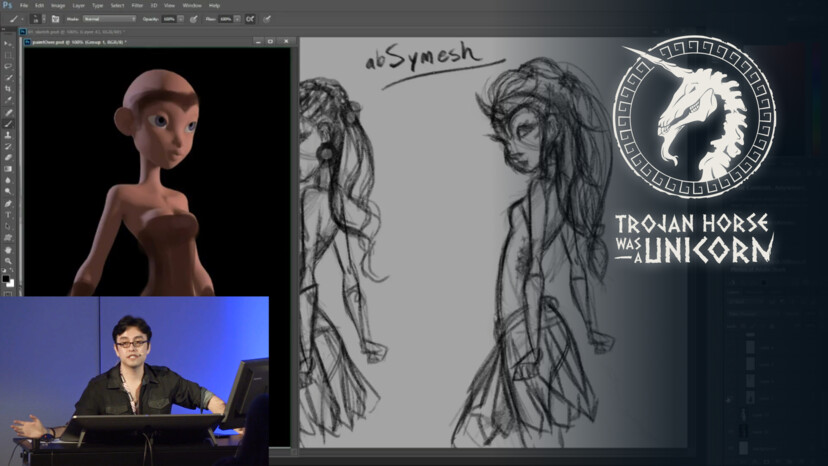Select the Horizontal Type tool
The image size is (828, 466).
(8, 214)
